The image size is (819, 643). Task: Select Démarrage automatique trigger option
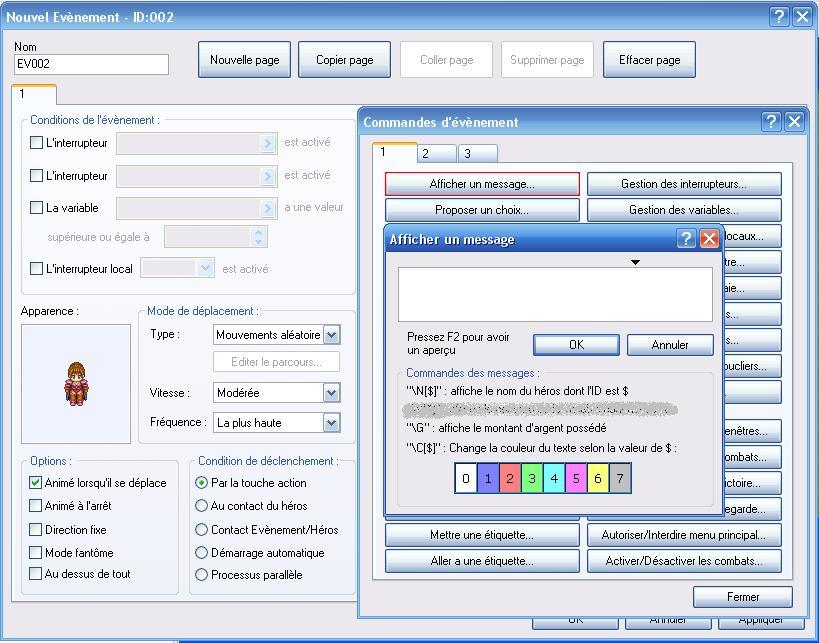point(202,553)
